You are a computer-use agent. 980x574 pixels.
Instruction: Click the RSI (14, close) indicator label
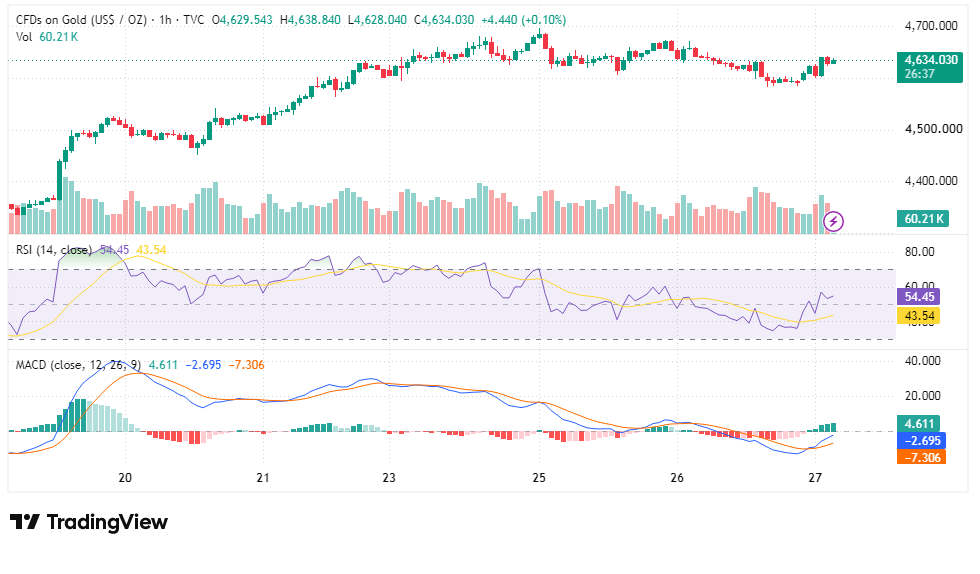coord(54,250)
